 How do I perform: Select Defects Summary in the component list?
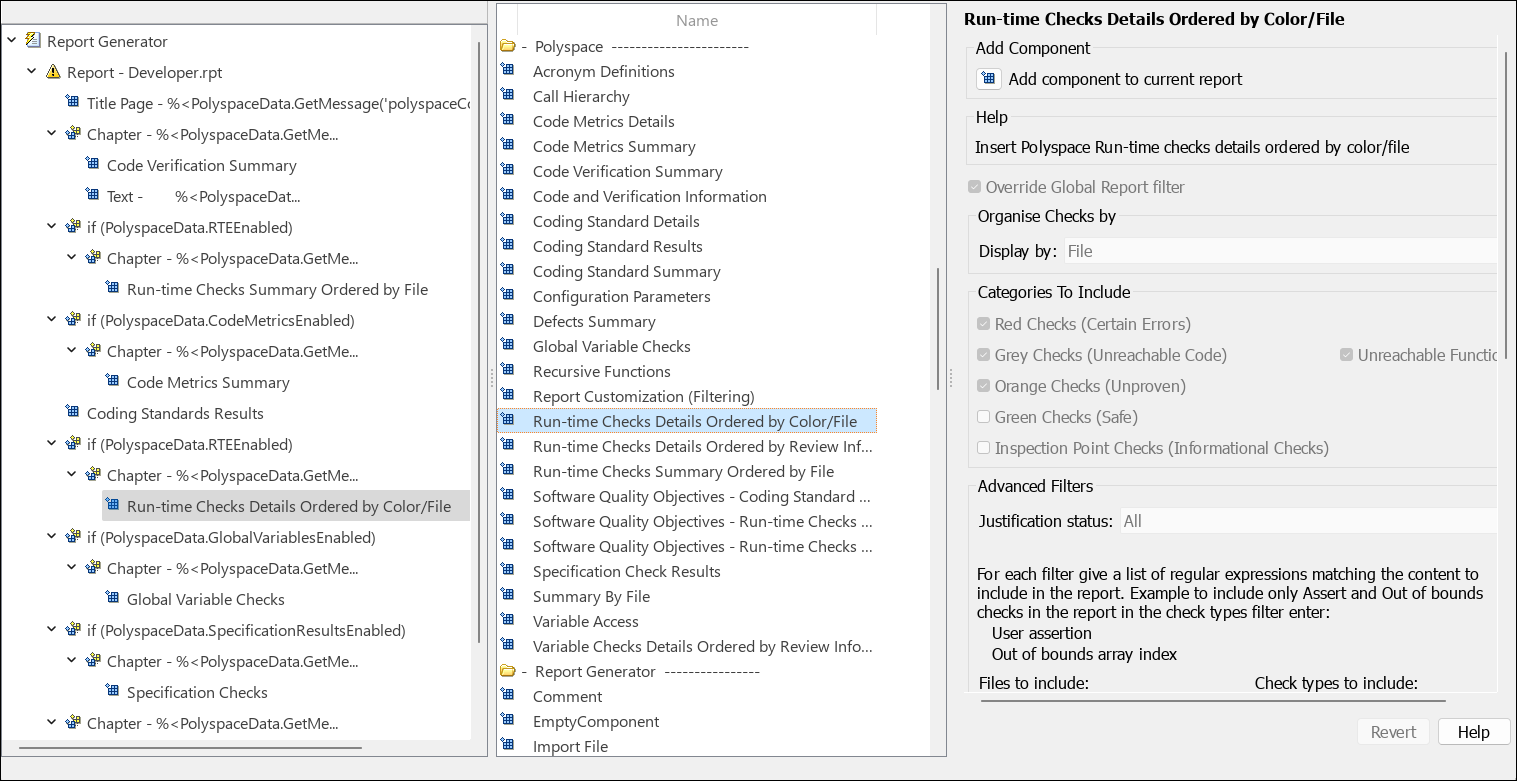coord(594,321)
